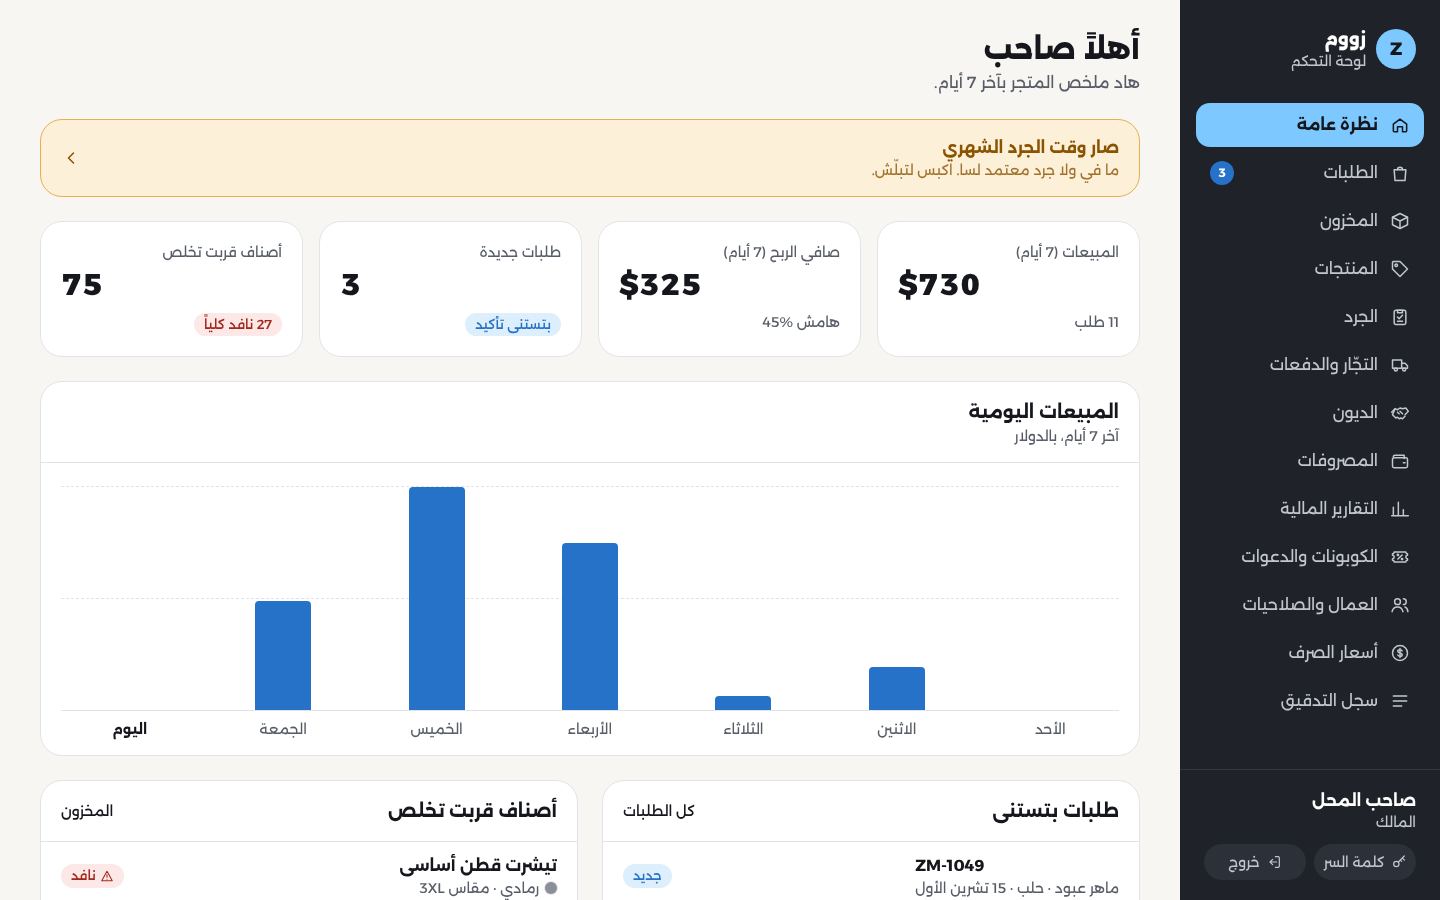Open the المبيعات (7 أيام) stat card
This screenshot has width=1440, height=900.
[x=1008, y=289]
